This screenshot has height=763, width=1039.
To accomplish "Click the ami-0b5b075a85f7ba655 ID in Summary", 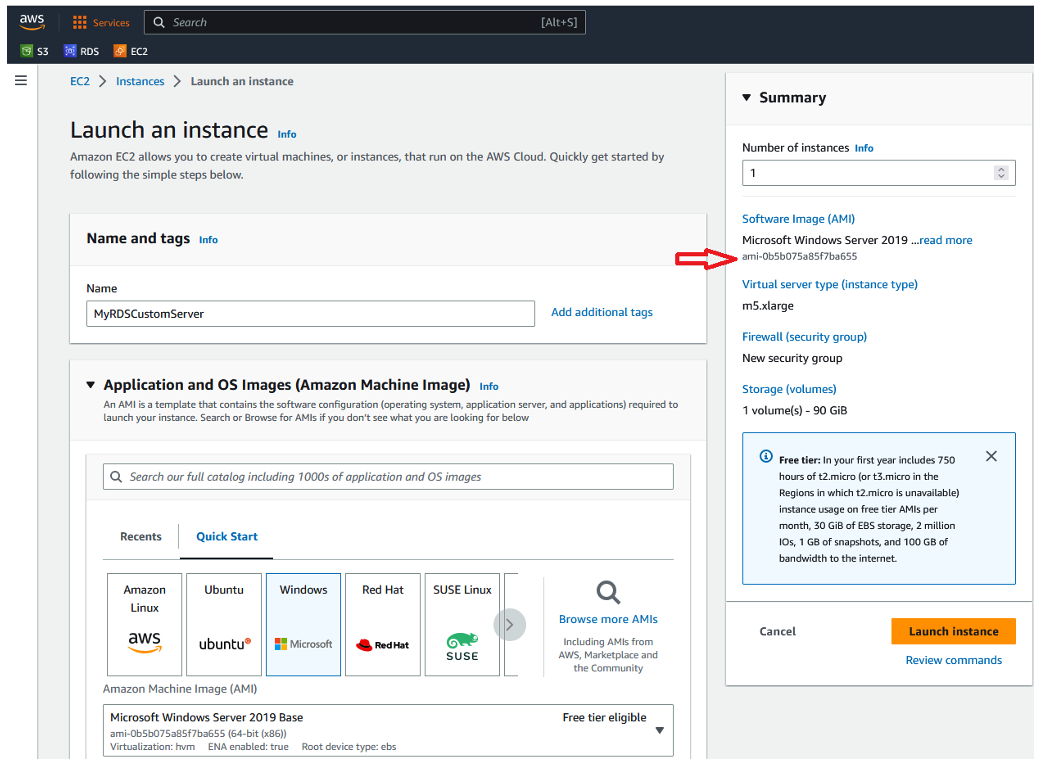I will 799,257.
